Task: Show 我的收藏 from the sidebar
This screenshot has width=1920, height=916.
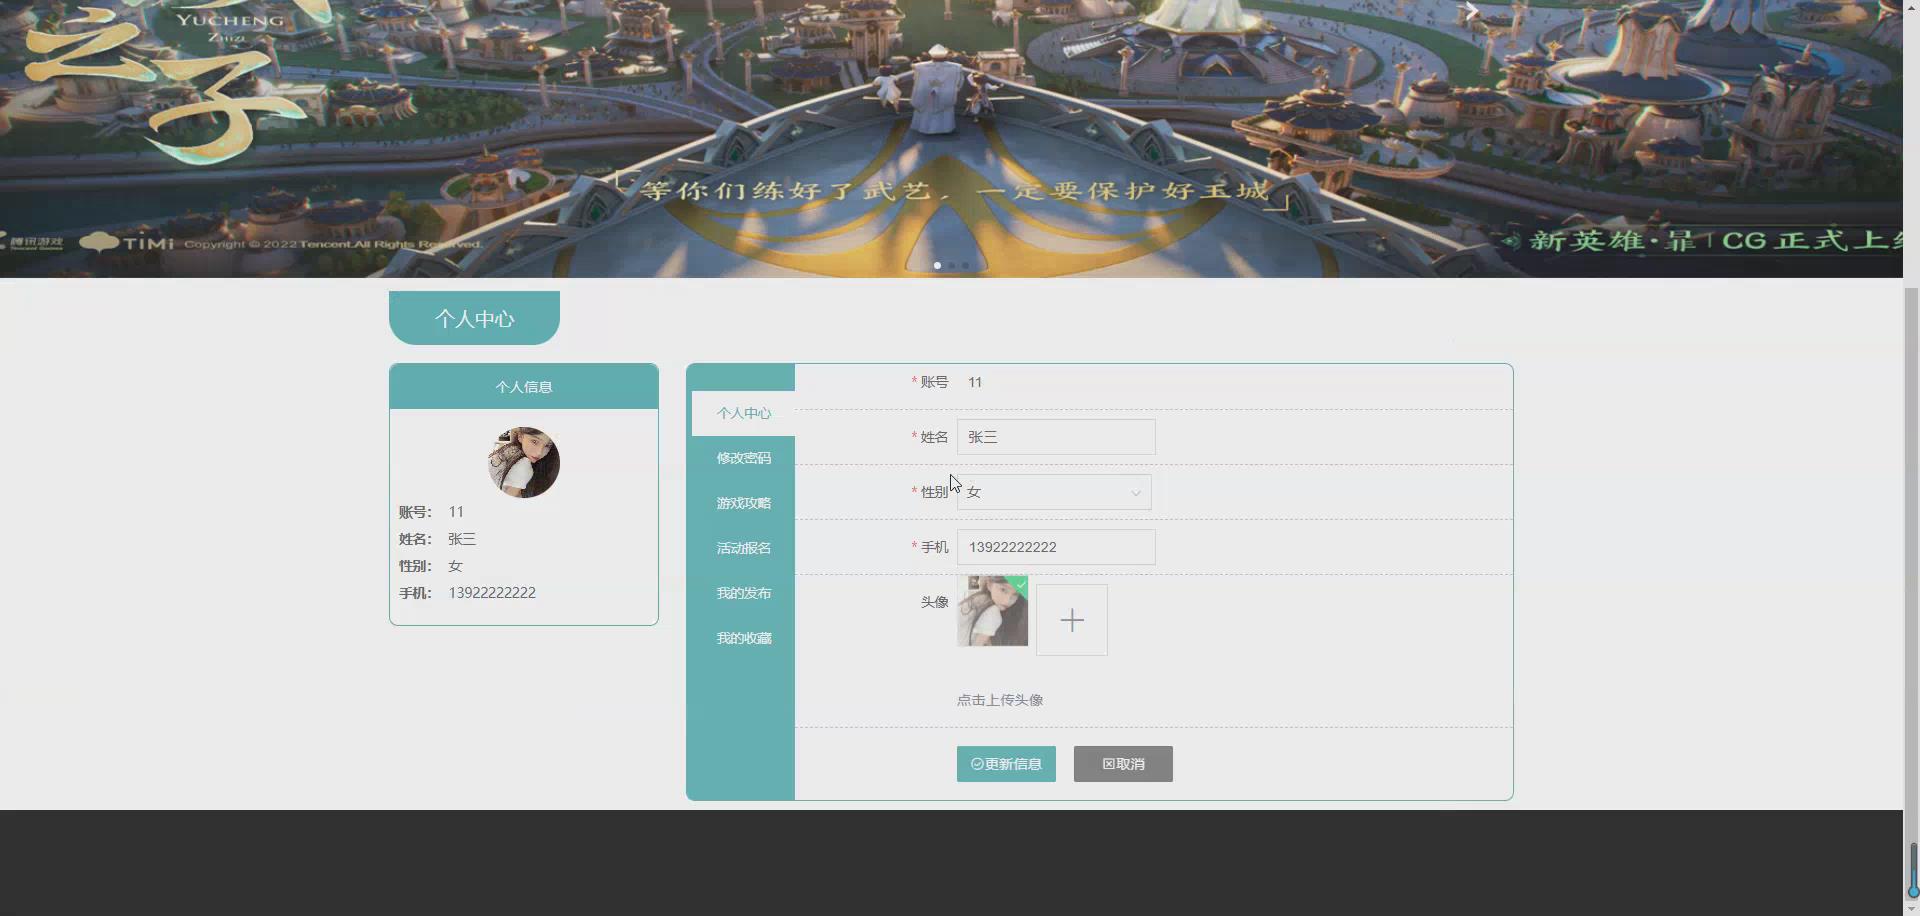Action: (743, 638)
